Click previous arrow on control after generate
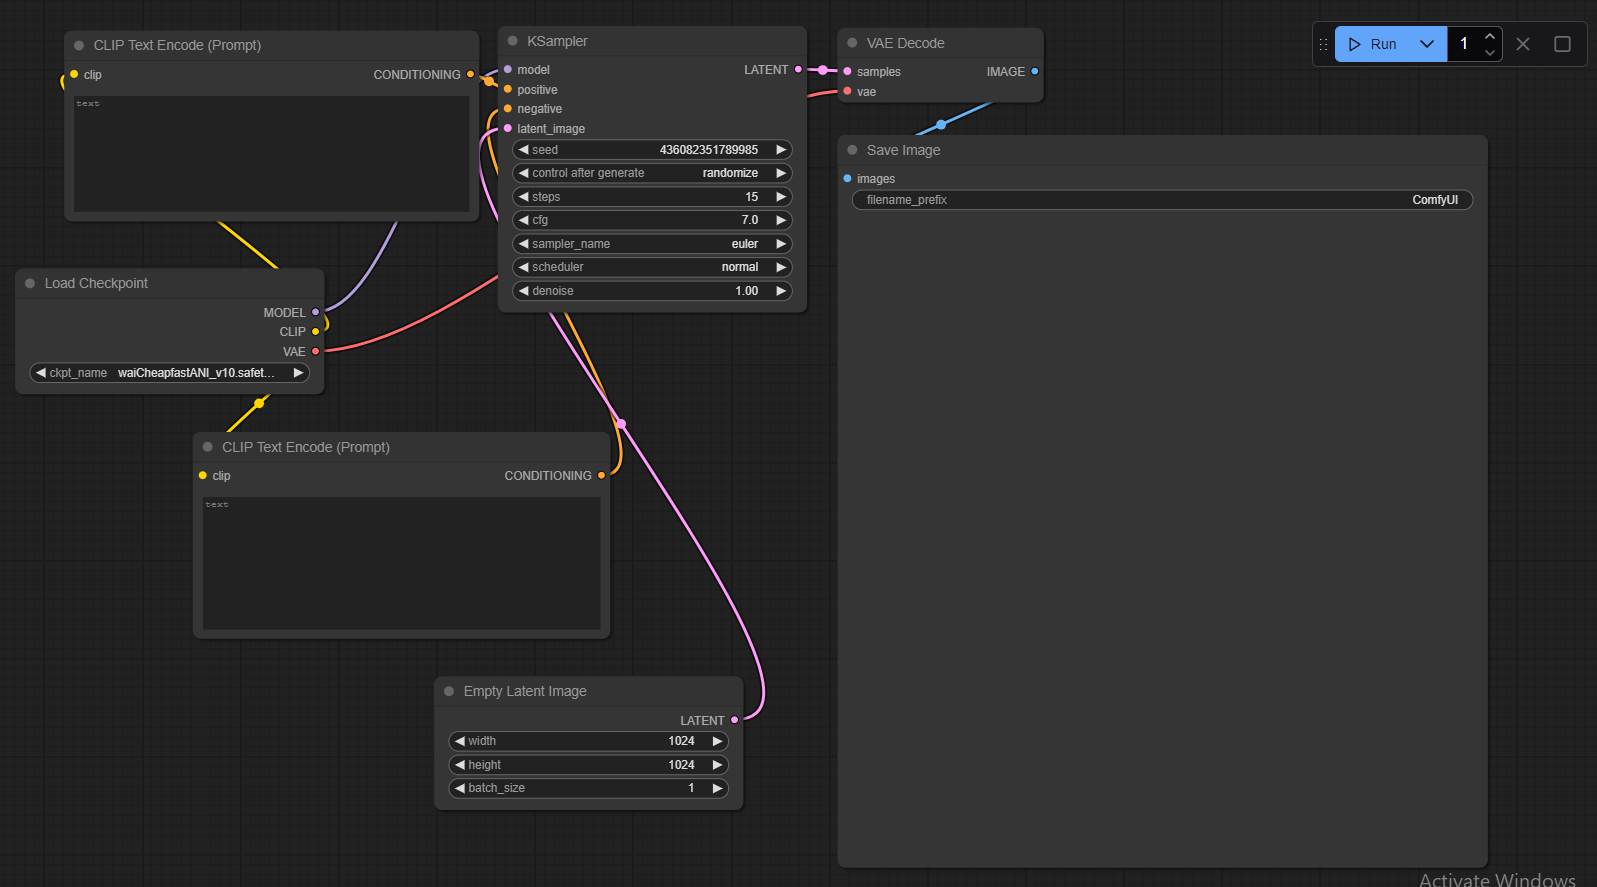The image size is (1597, 887). pyautogui.click(x=523, y=173)
